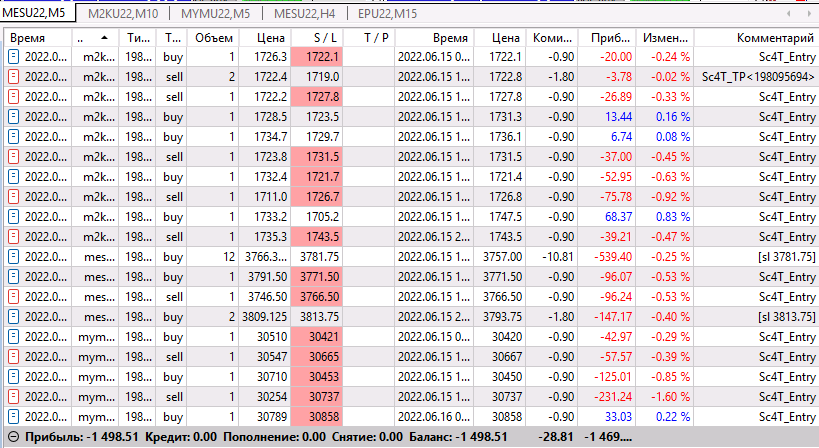819x448 pixels.
Task: Click highlighted S/L cell 1722.1
Action: [317, 56]
